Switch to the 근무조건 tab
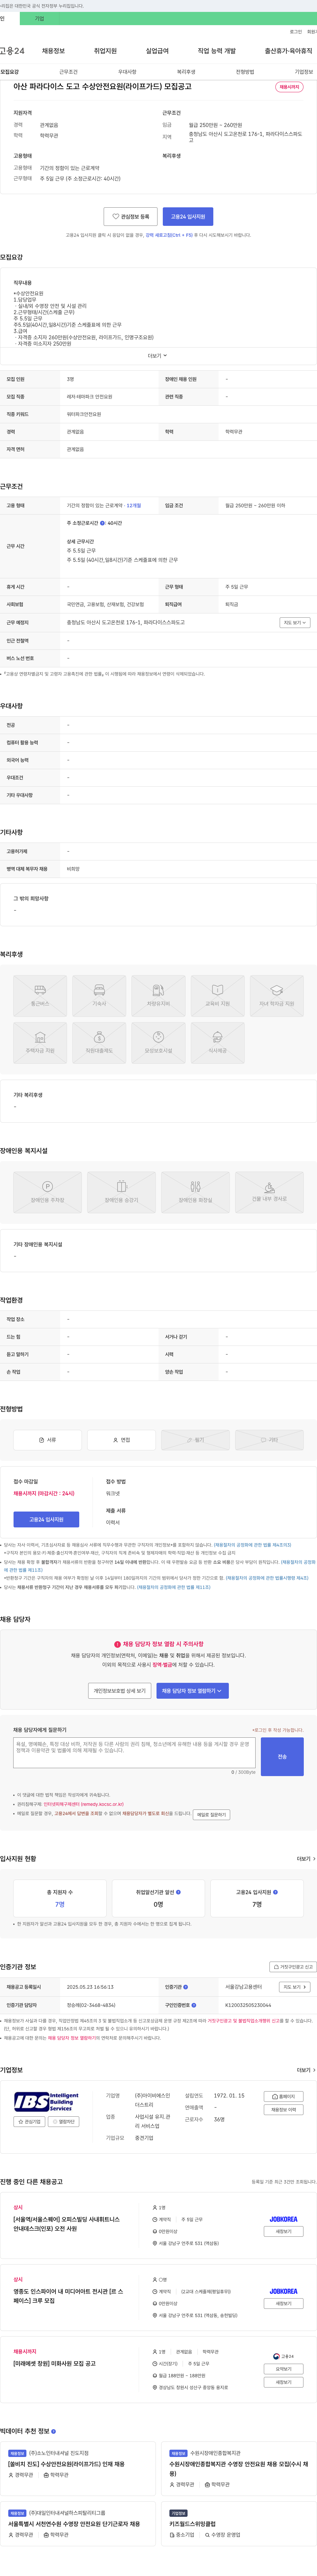This screenshot has height=2576, width=317. coord(68,72)
